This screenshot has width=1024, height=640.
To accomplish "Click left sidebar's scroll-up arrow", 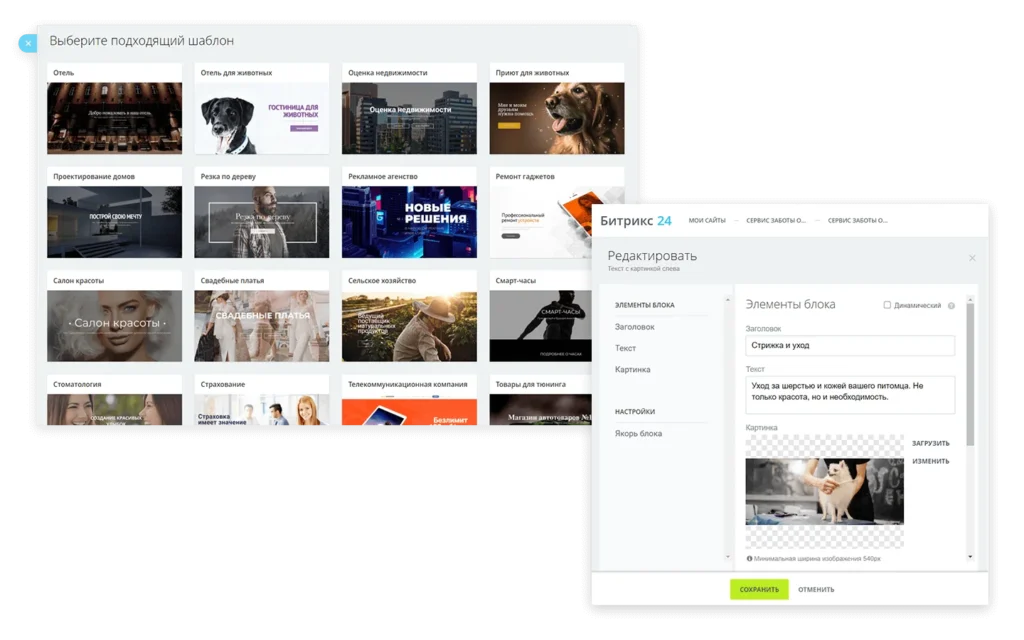I will tap(727, 299).
